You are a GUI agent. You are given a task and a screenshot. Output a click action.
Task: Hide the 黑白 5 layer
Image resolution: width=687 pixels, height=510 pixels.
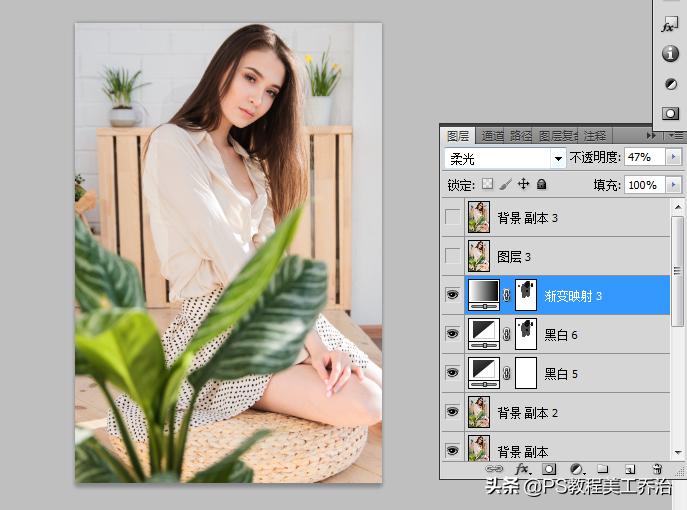tap(453, 373)
